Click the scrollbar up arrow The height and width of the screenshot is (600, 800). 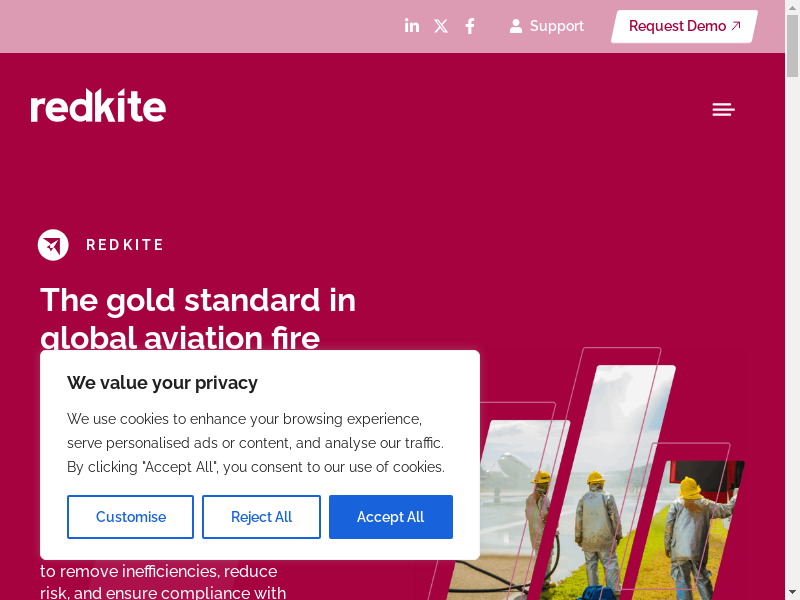[x=792, y=7]
